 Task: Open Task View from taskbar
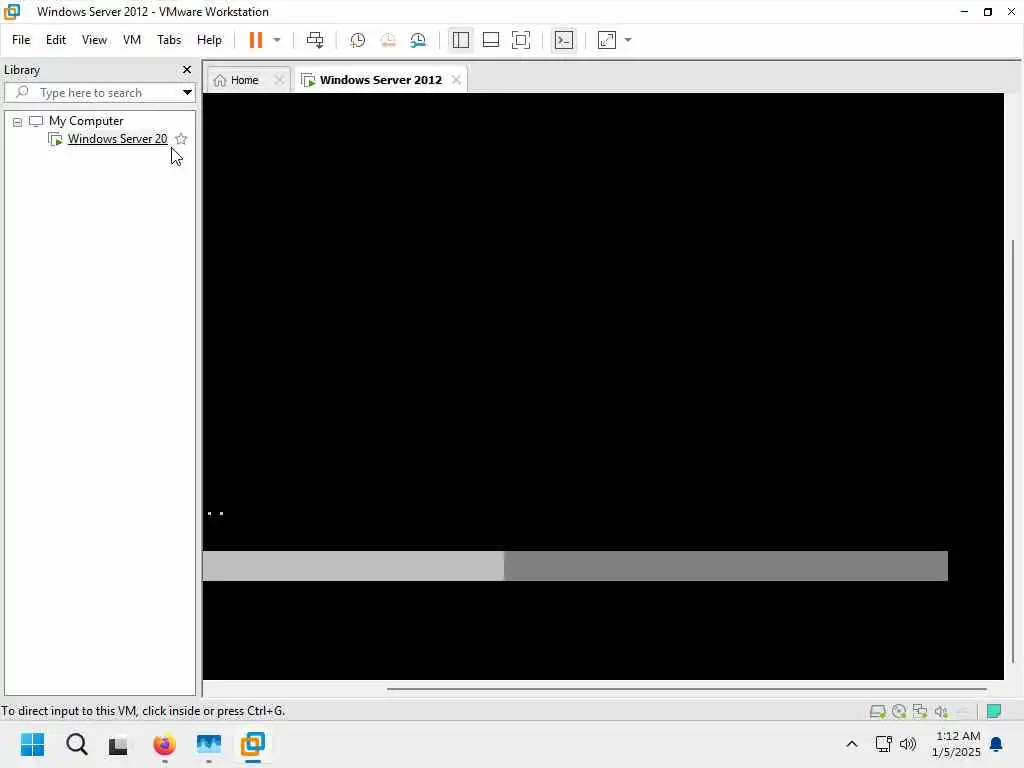click(118, 745)
